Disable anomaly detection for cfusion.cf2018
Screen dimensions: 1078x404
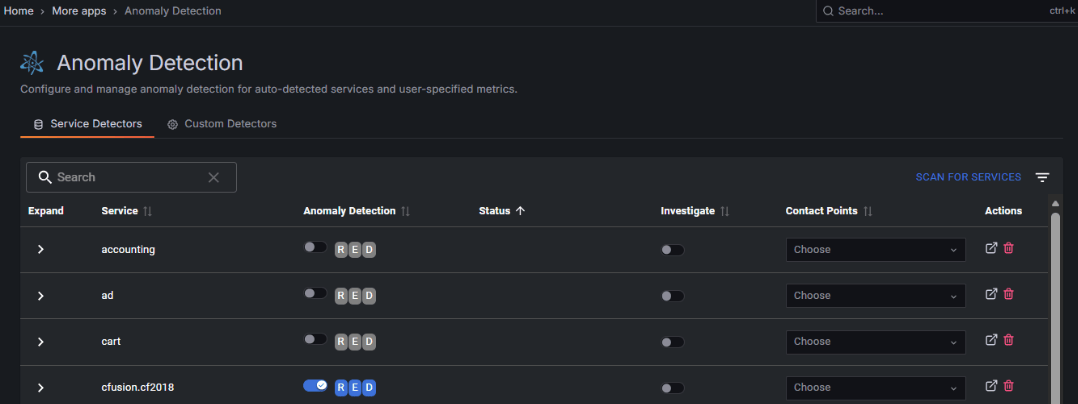point(315,385)
